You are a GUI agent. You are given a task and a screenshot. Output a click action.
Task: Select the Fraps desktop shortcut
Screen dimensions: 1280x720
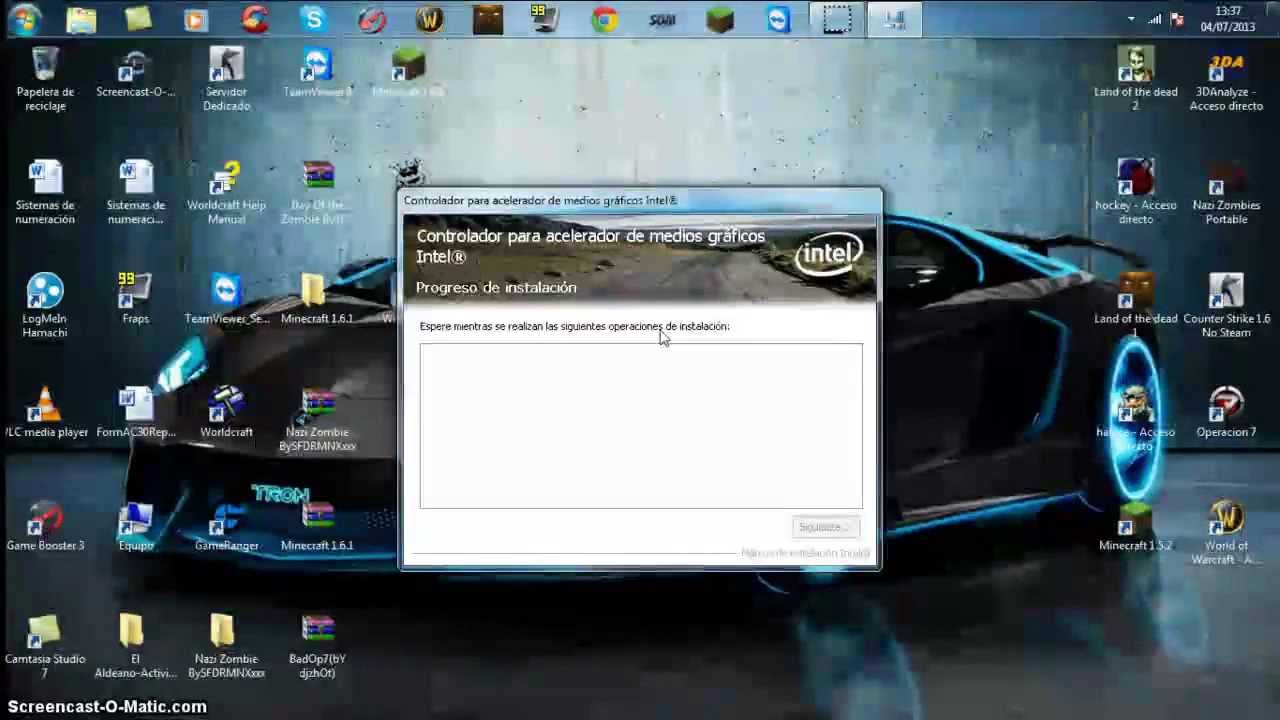coord(135,299)
